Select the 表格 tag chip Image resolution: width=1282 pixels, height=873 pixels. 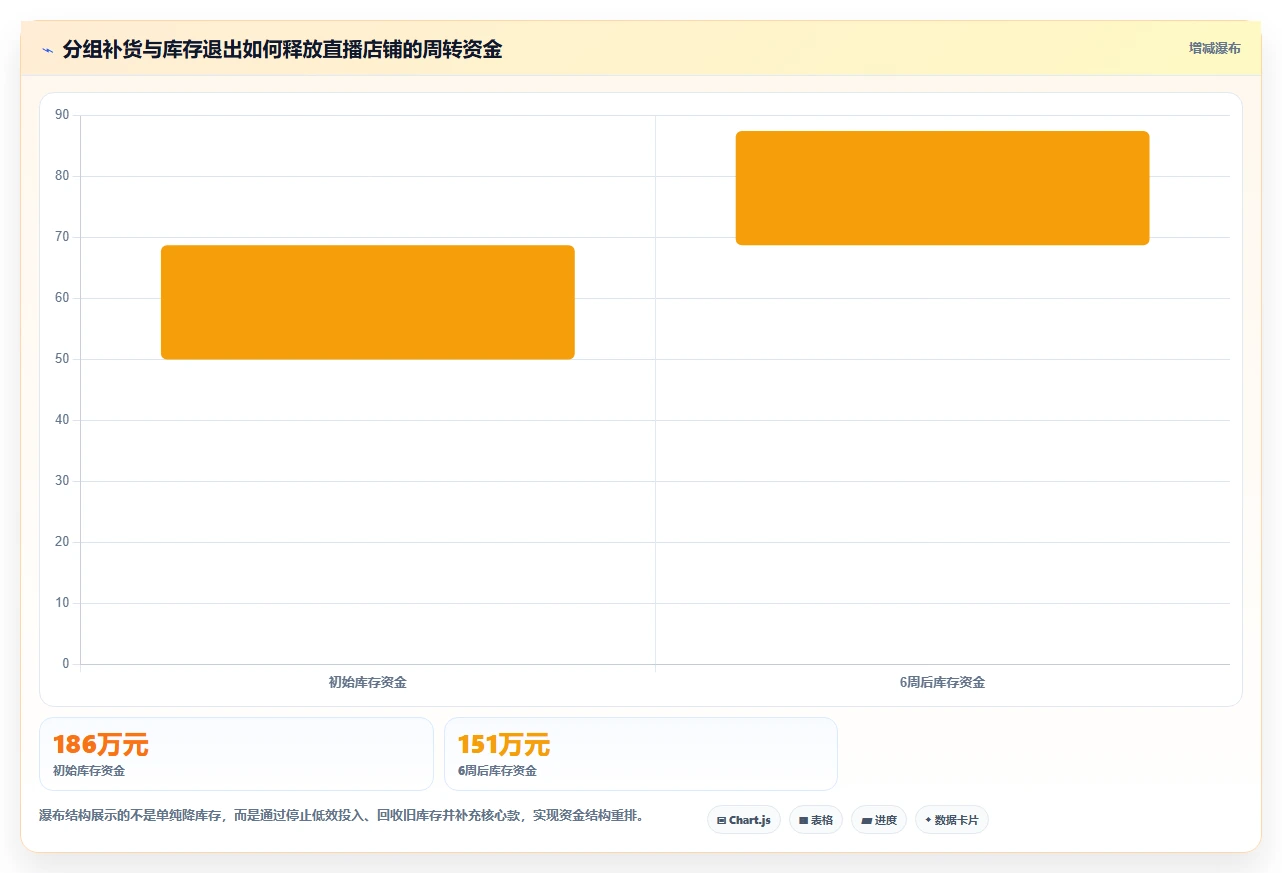[x=816, y=820]
